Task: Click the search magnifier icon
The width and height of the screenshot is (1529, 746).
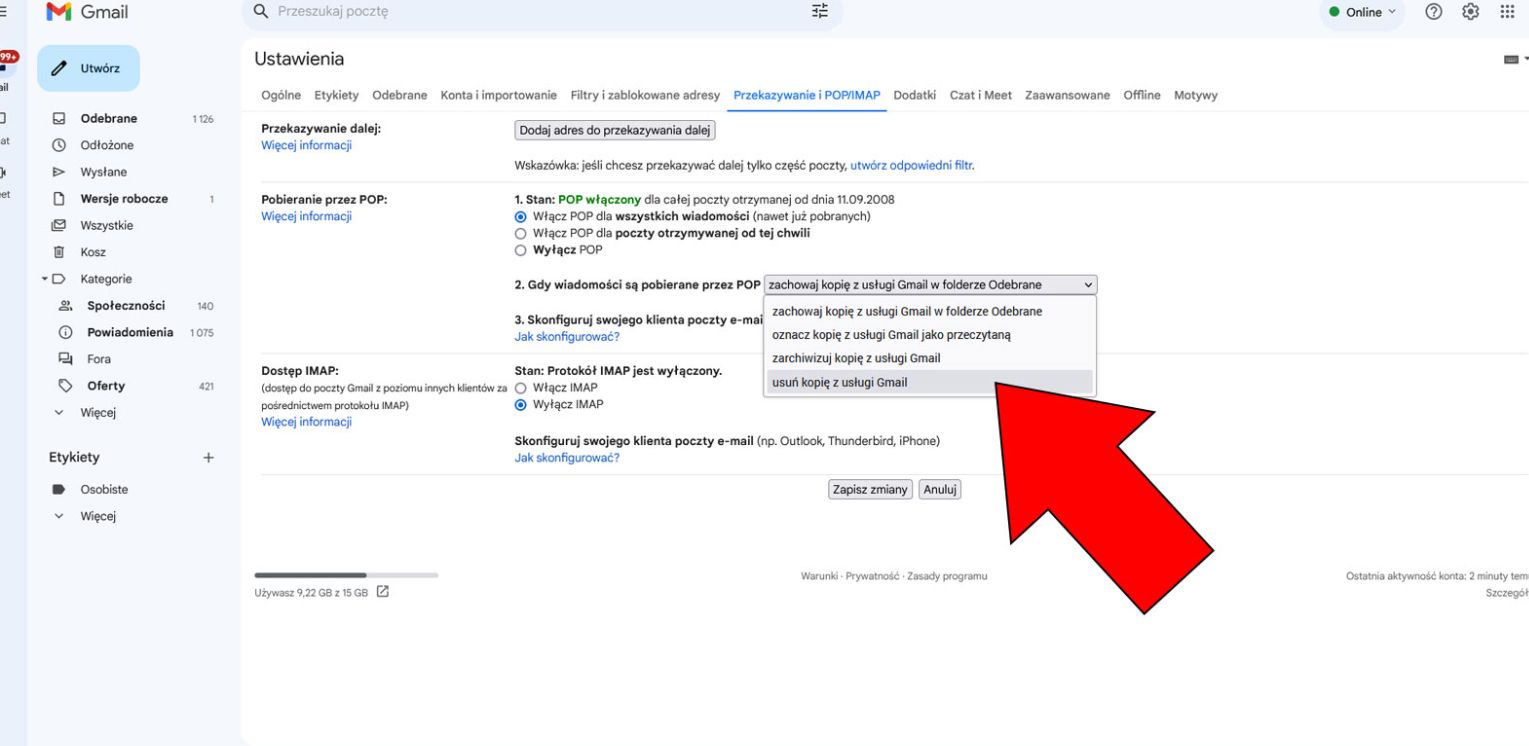Action: tap(261, 12)
